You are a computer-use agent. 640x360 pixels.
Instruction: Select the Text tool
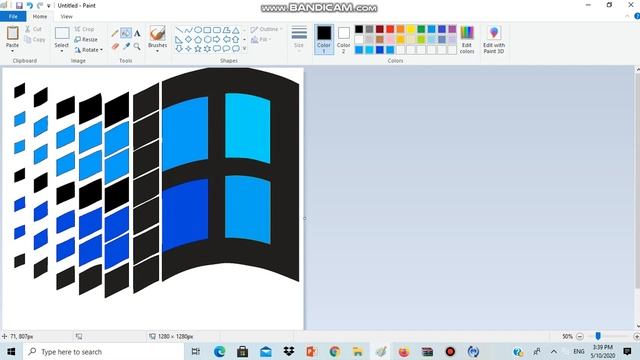tap(137, 33)
